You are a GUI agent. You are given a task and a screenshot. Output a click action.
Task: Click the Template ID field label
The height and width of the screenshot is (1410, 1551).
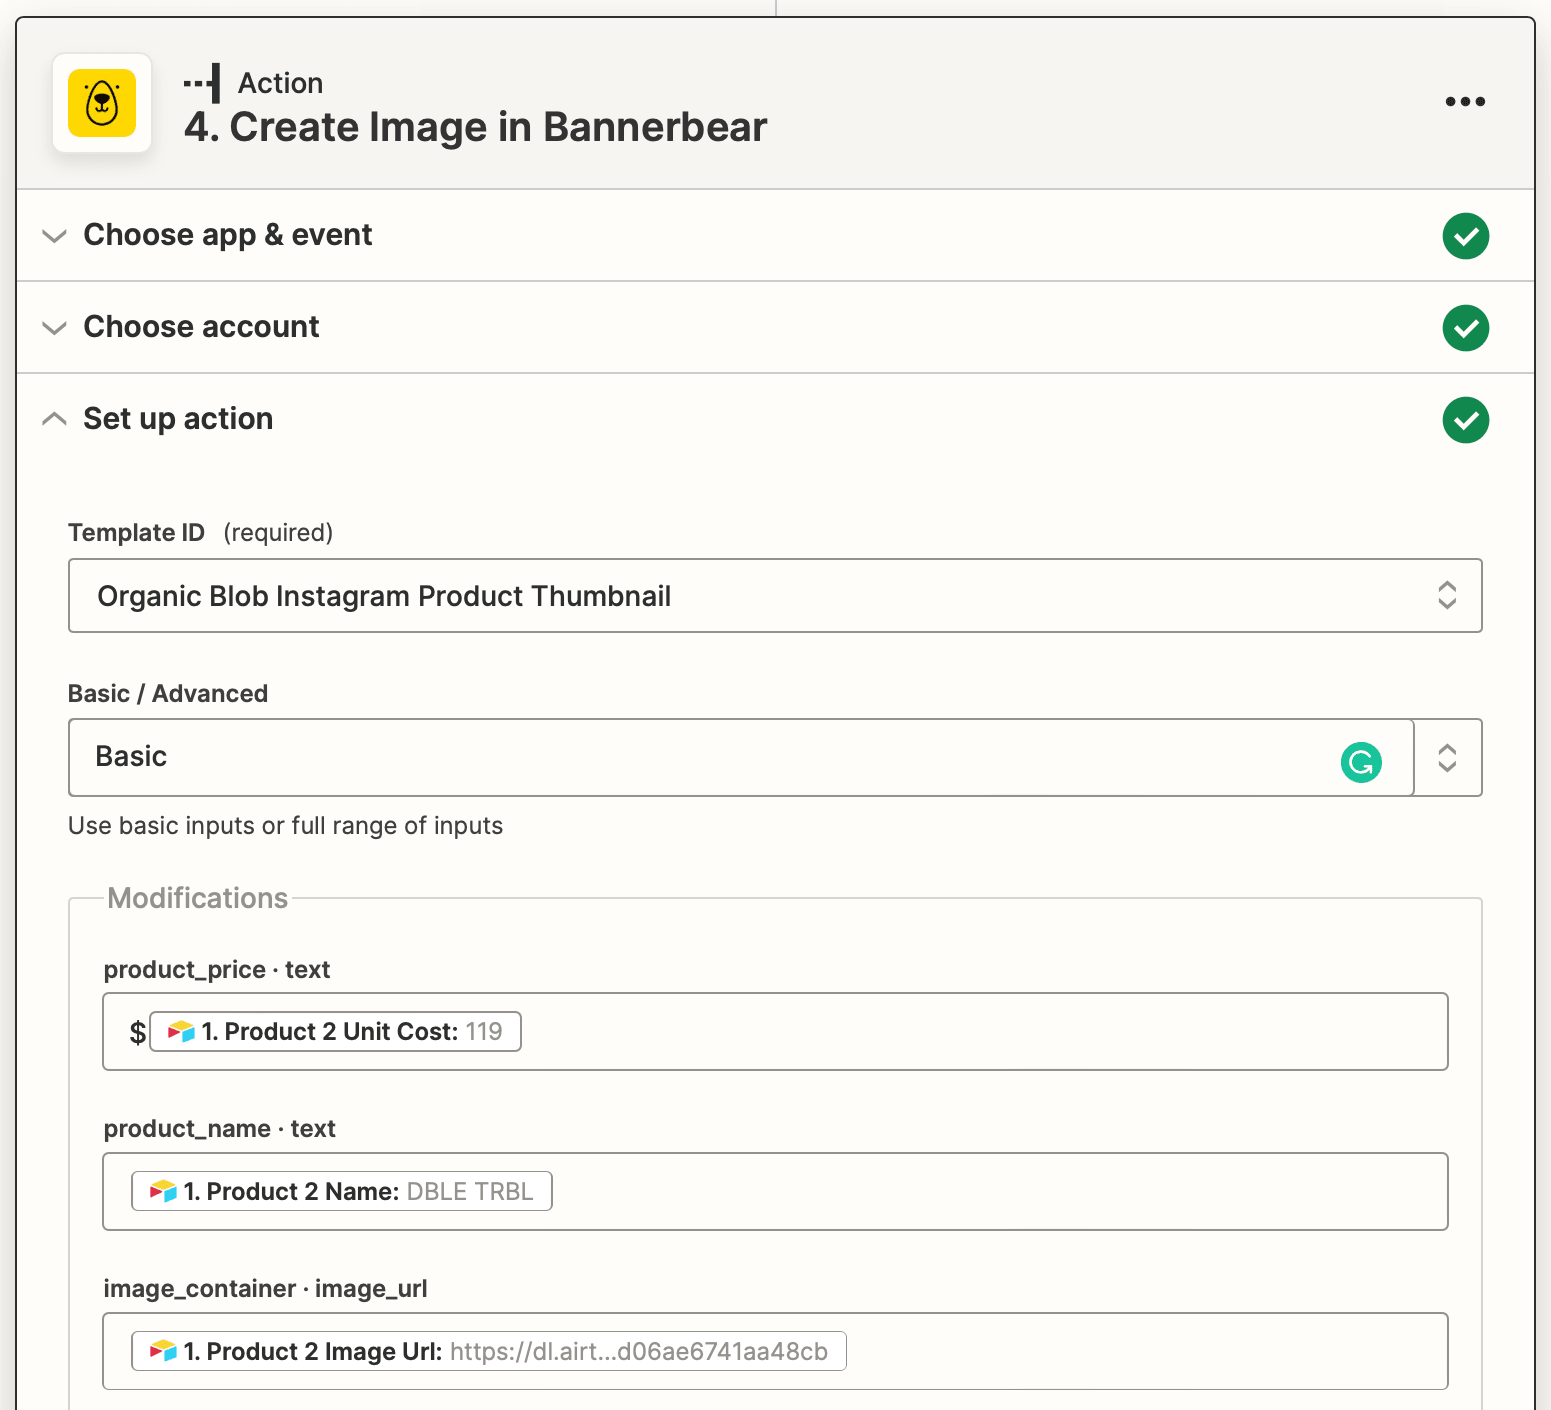point(136,532)
